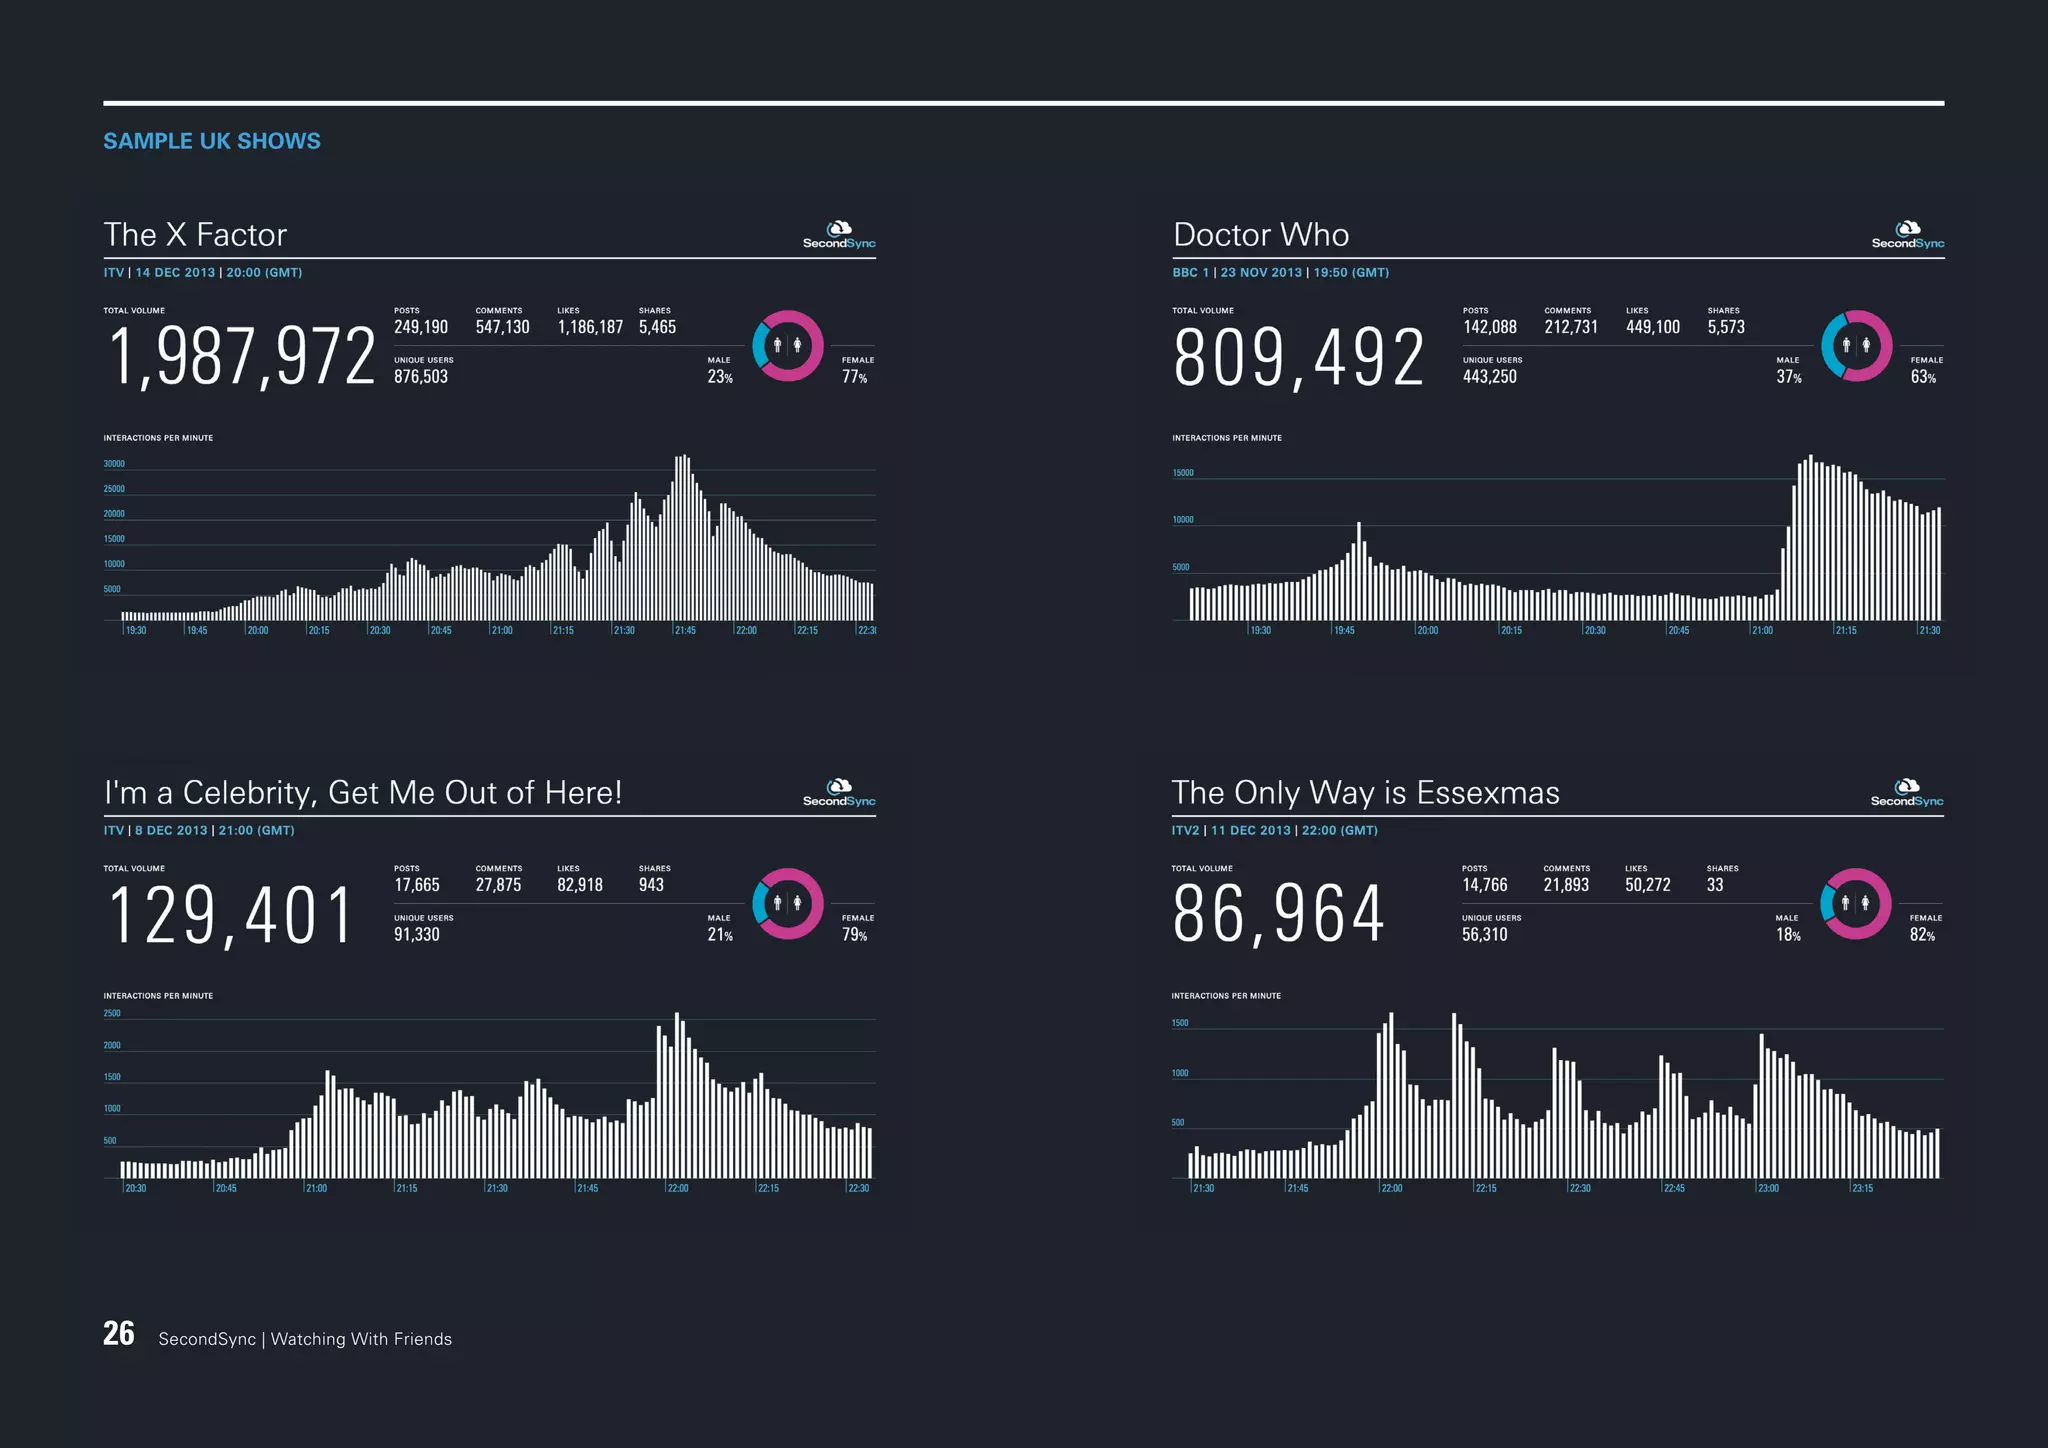Click the Doctor Who title
This screenshot has height=1448, width=2048.
(x=1261, y=235)
